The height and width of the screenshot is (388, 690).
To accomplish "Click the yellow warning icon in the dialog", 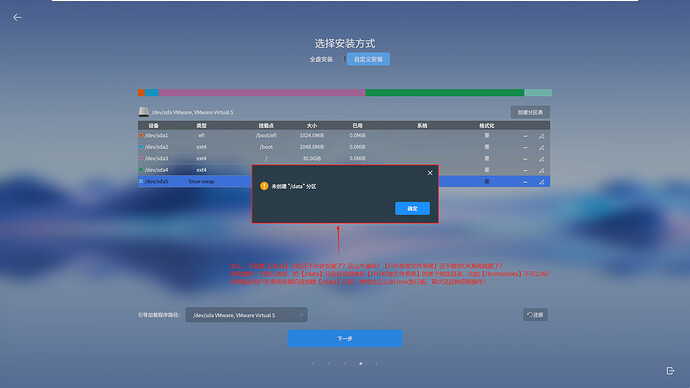I will (264, 186).
